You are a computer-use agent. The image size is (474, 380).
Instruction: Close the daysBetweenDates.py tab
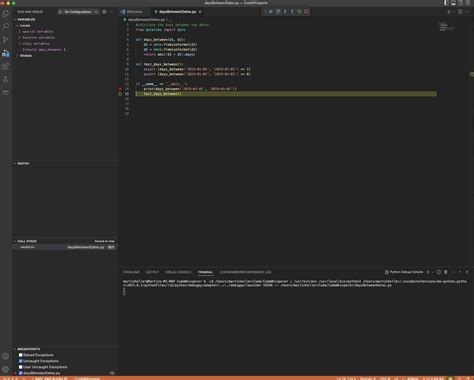coord(200,12)
